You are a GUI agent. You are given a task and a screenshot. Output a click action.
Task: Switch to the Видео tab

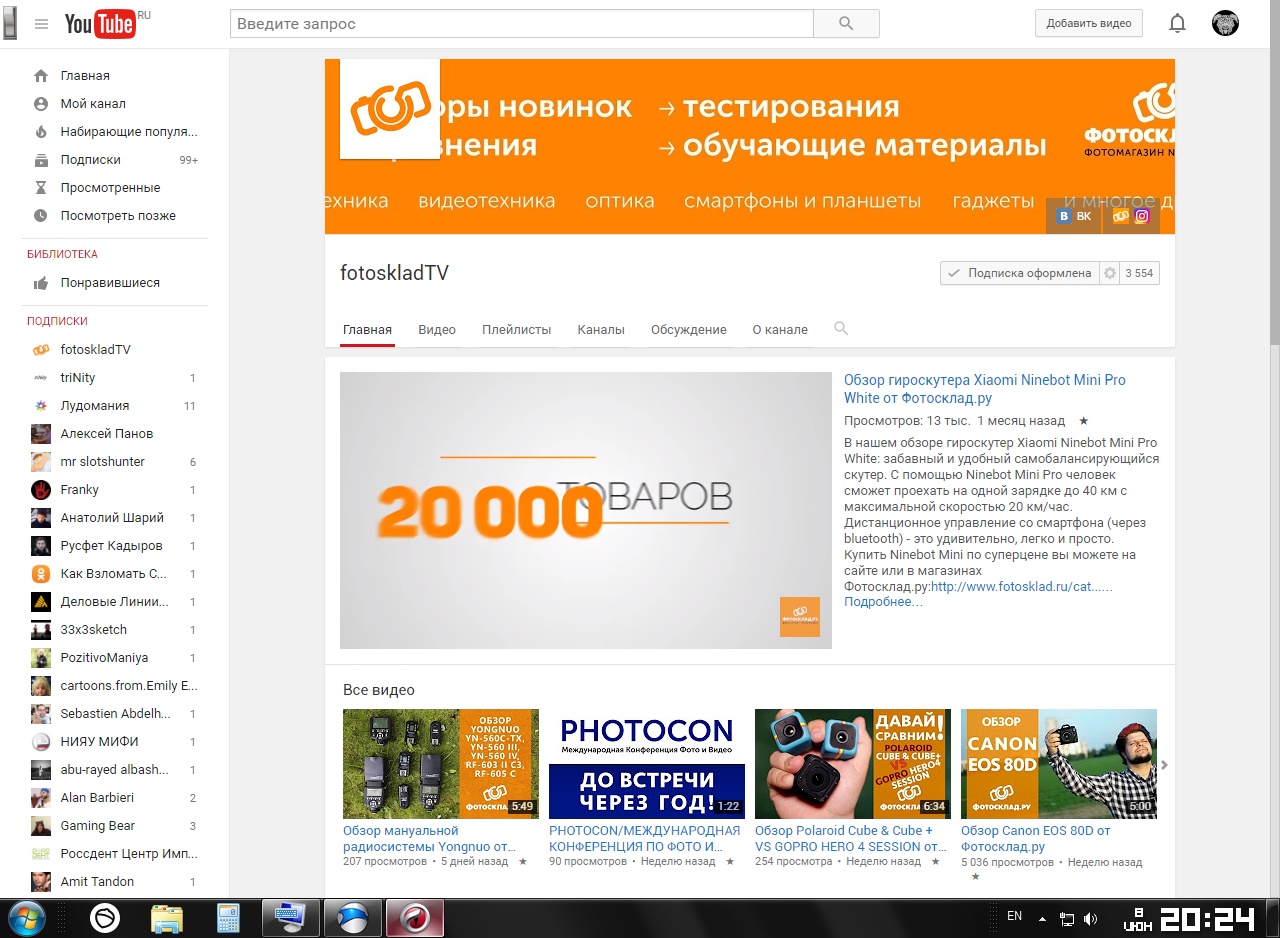437,329
